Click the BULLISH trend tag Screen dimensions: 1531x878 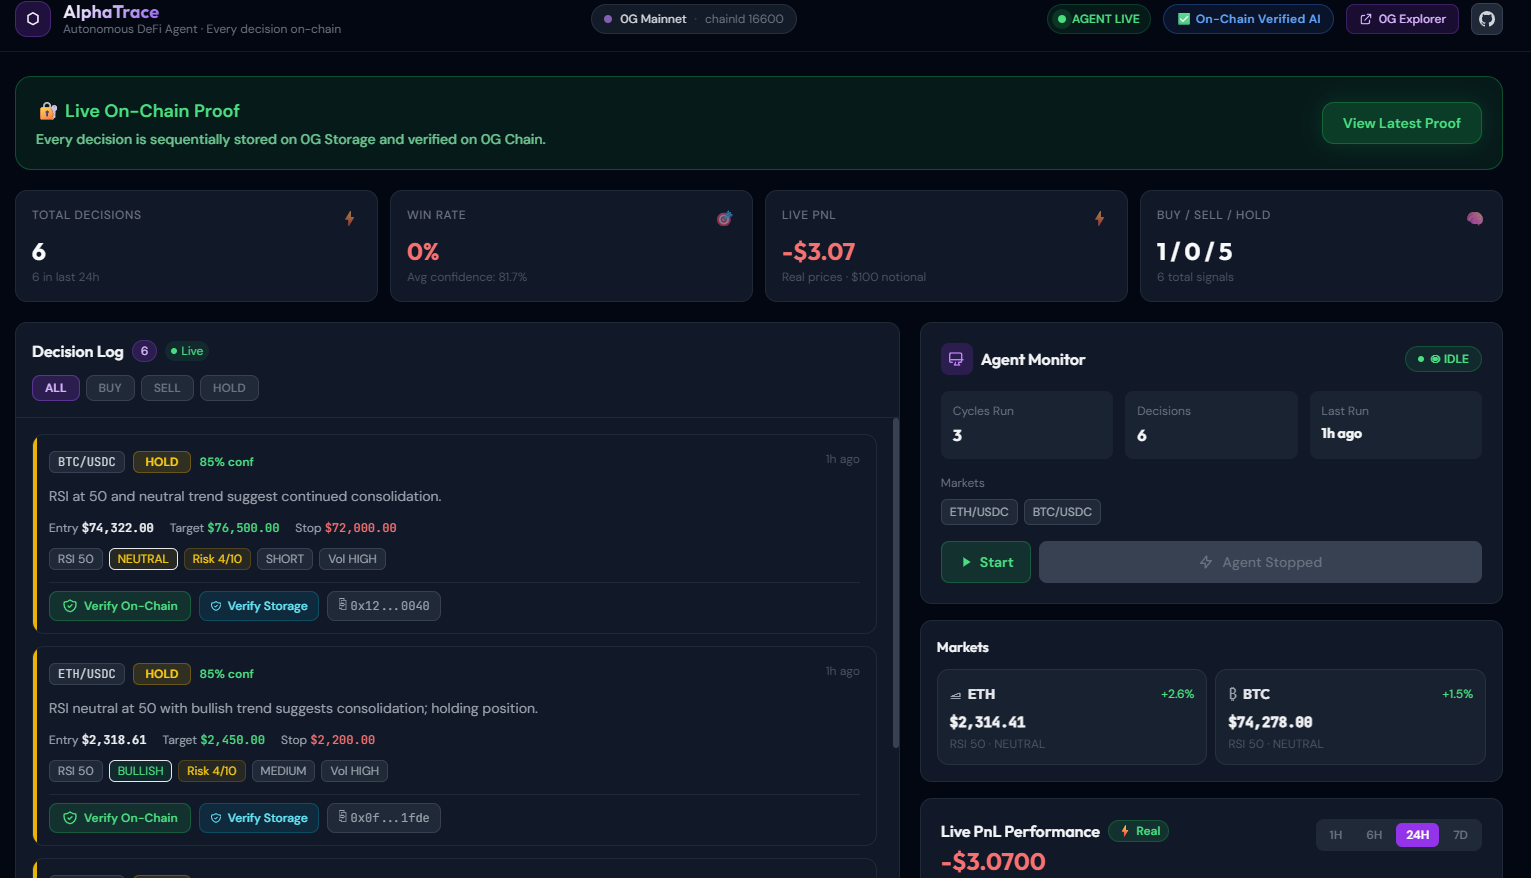click(x=140, y=771)
